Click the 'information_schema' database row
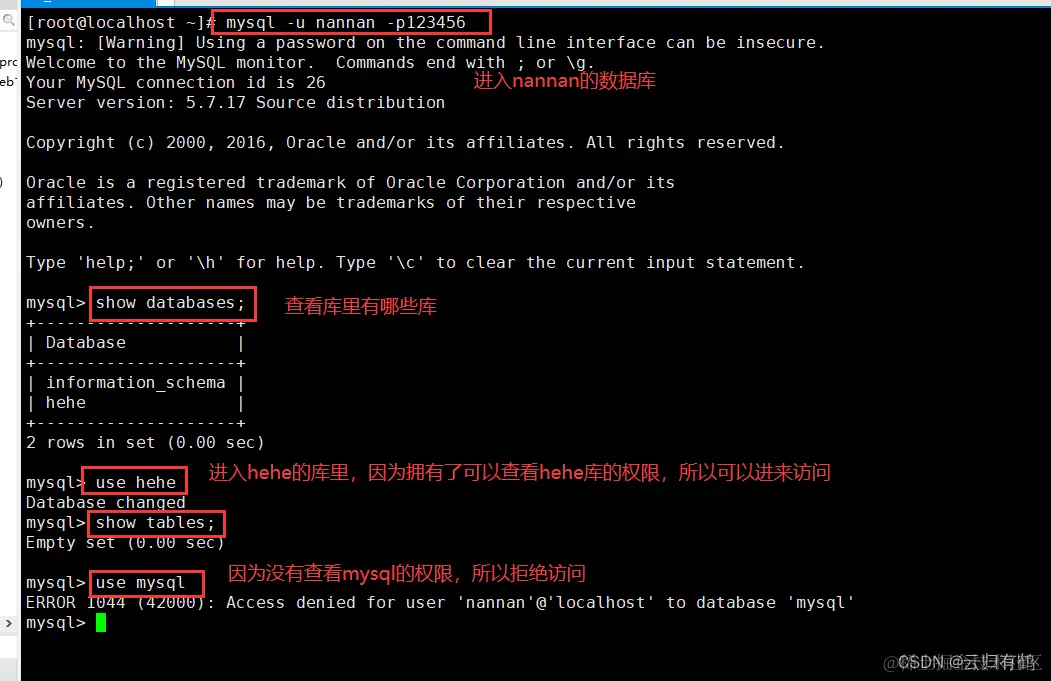1051x681 pixels. pos(135,383)
